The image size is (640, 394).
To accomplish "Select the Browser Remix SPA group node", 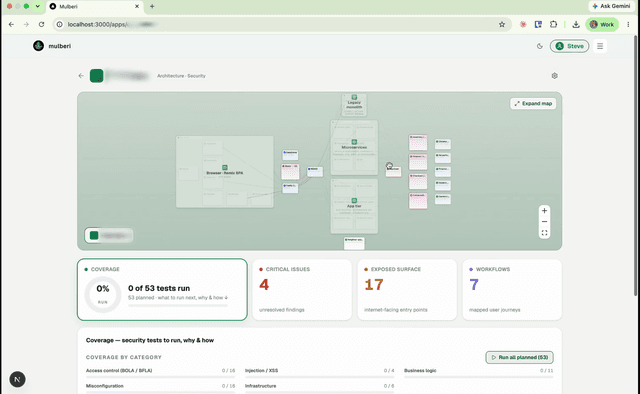I will click(x=224, y=172).
